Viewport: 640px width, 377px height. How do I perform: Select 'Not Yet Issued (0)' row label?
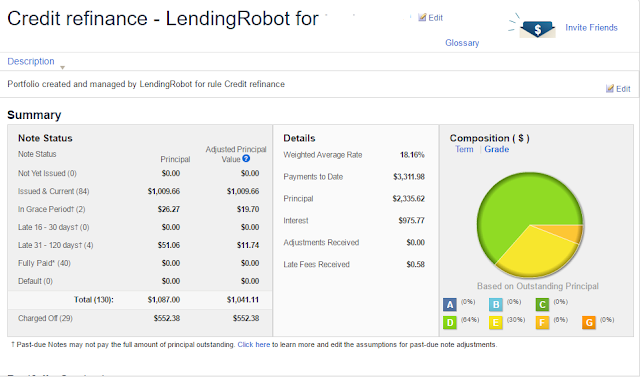[x=47, y=173]
